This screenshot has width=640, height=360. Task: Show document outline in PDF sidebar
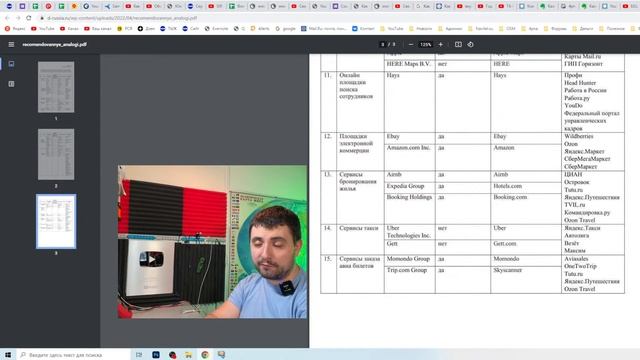coord(11,84)
